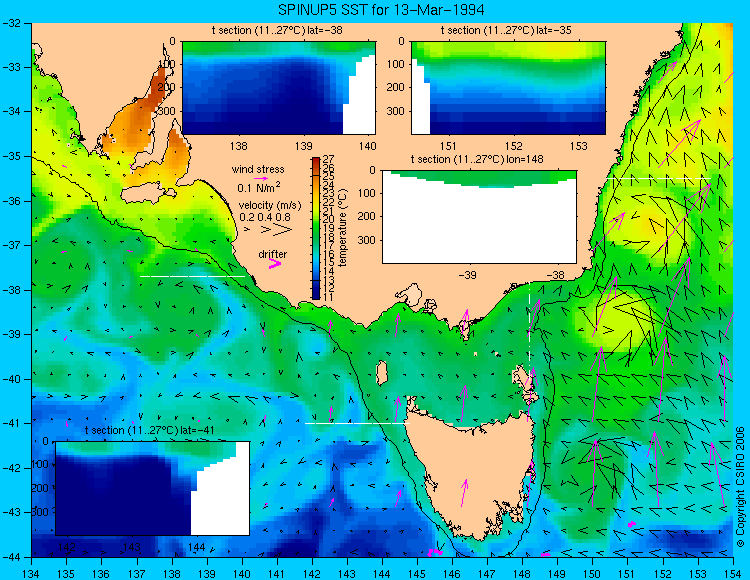750x580 pixels.
Task: Click longitude axis label '154'
Action: (x=733, y=574)
